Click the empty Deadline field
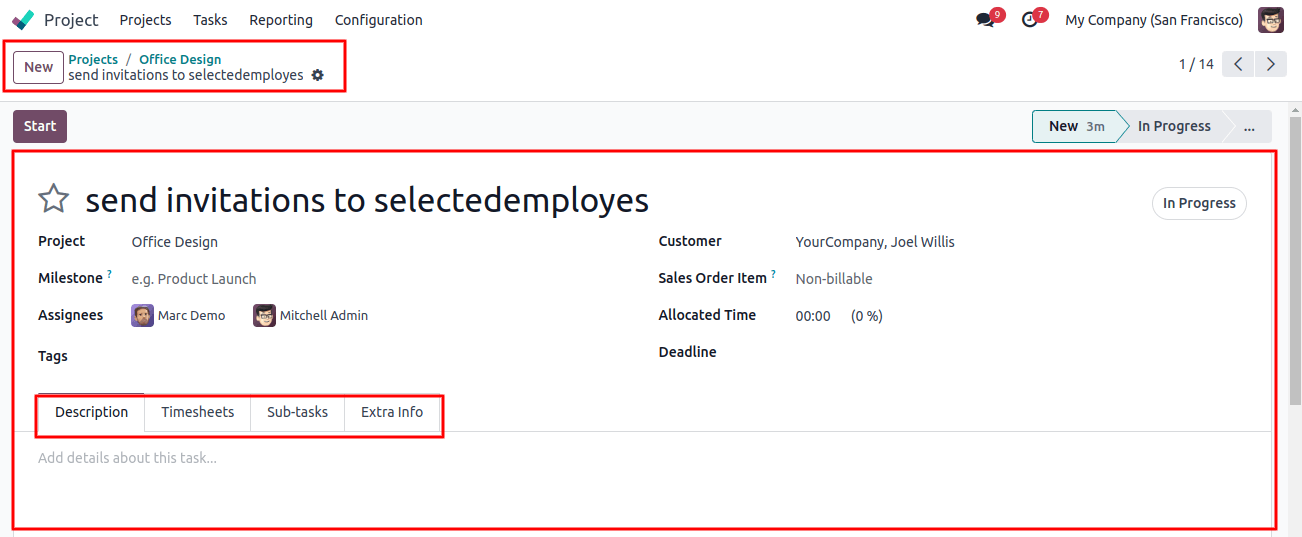1302x537 pixels. [1021, 352]
